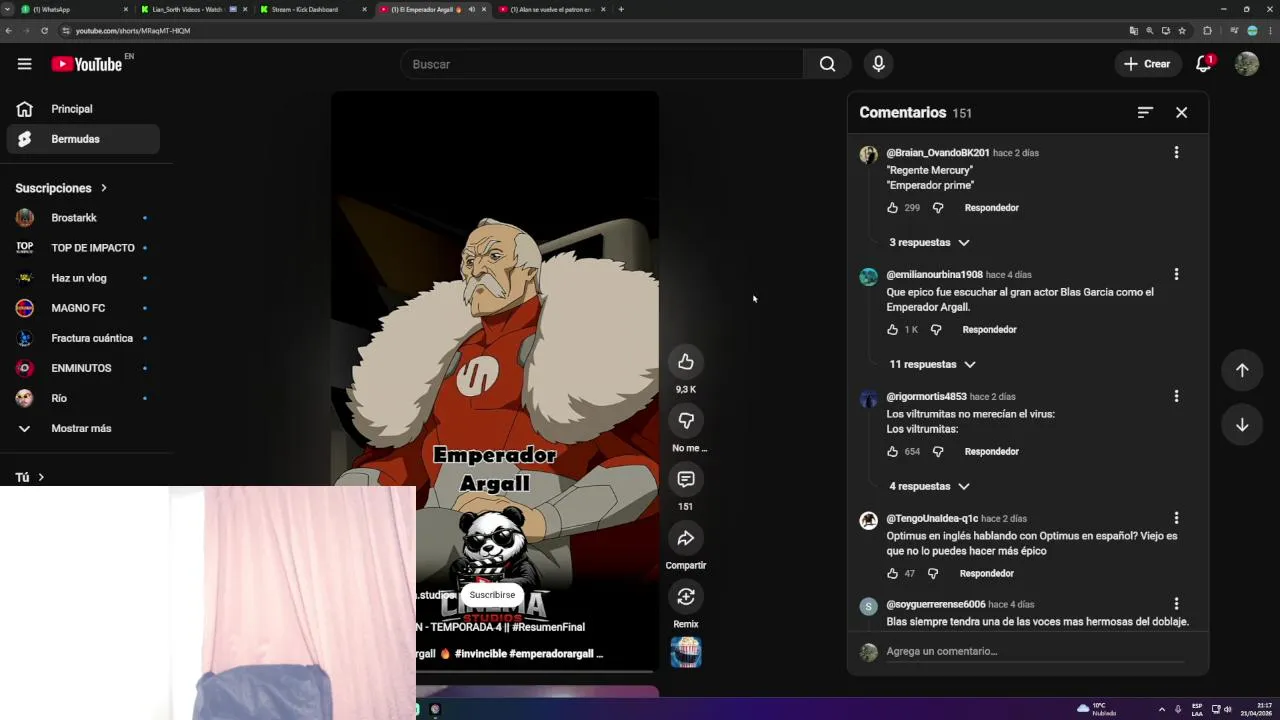
Task: Dislike the @Braian_OvandoBK201 comment
Action: 938,208
